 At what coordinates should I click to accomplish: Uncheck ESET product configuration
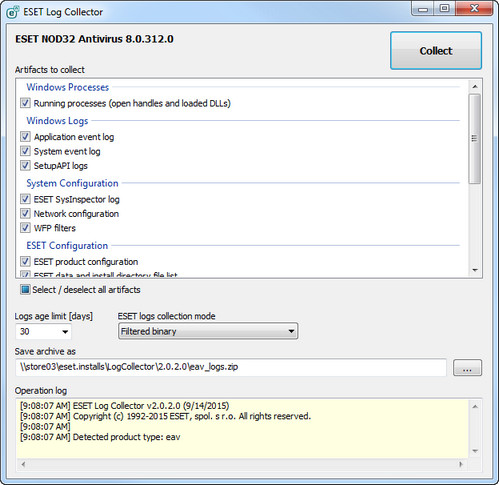click(x=25, y=261)
